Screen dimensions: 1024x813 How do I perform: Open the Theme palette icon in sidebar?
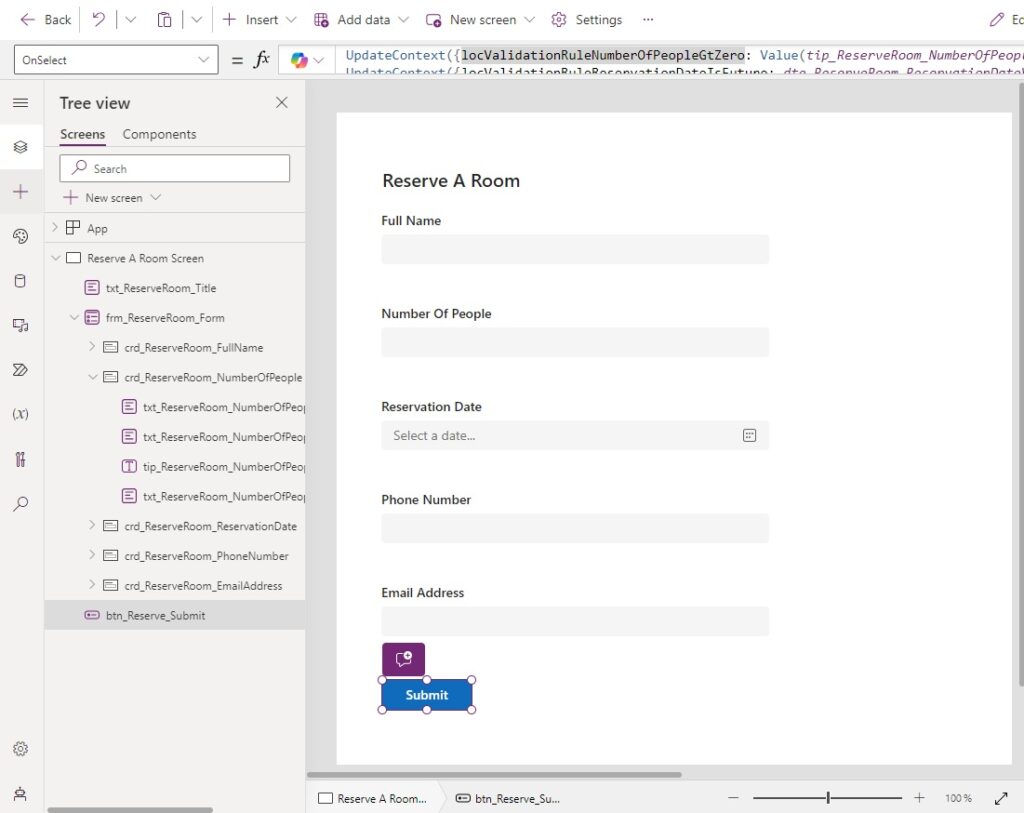(20, 236)
